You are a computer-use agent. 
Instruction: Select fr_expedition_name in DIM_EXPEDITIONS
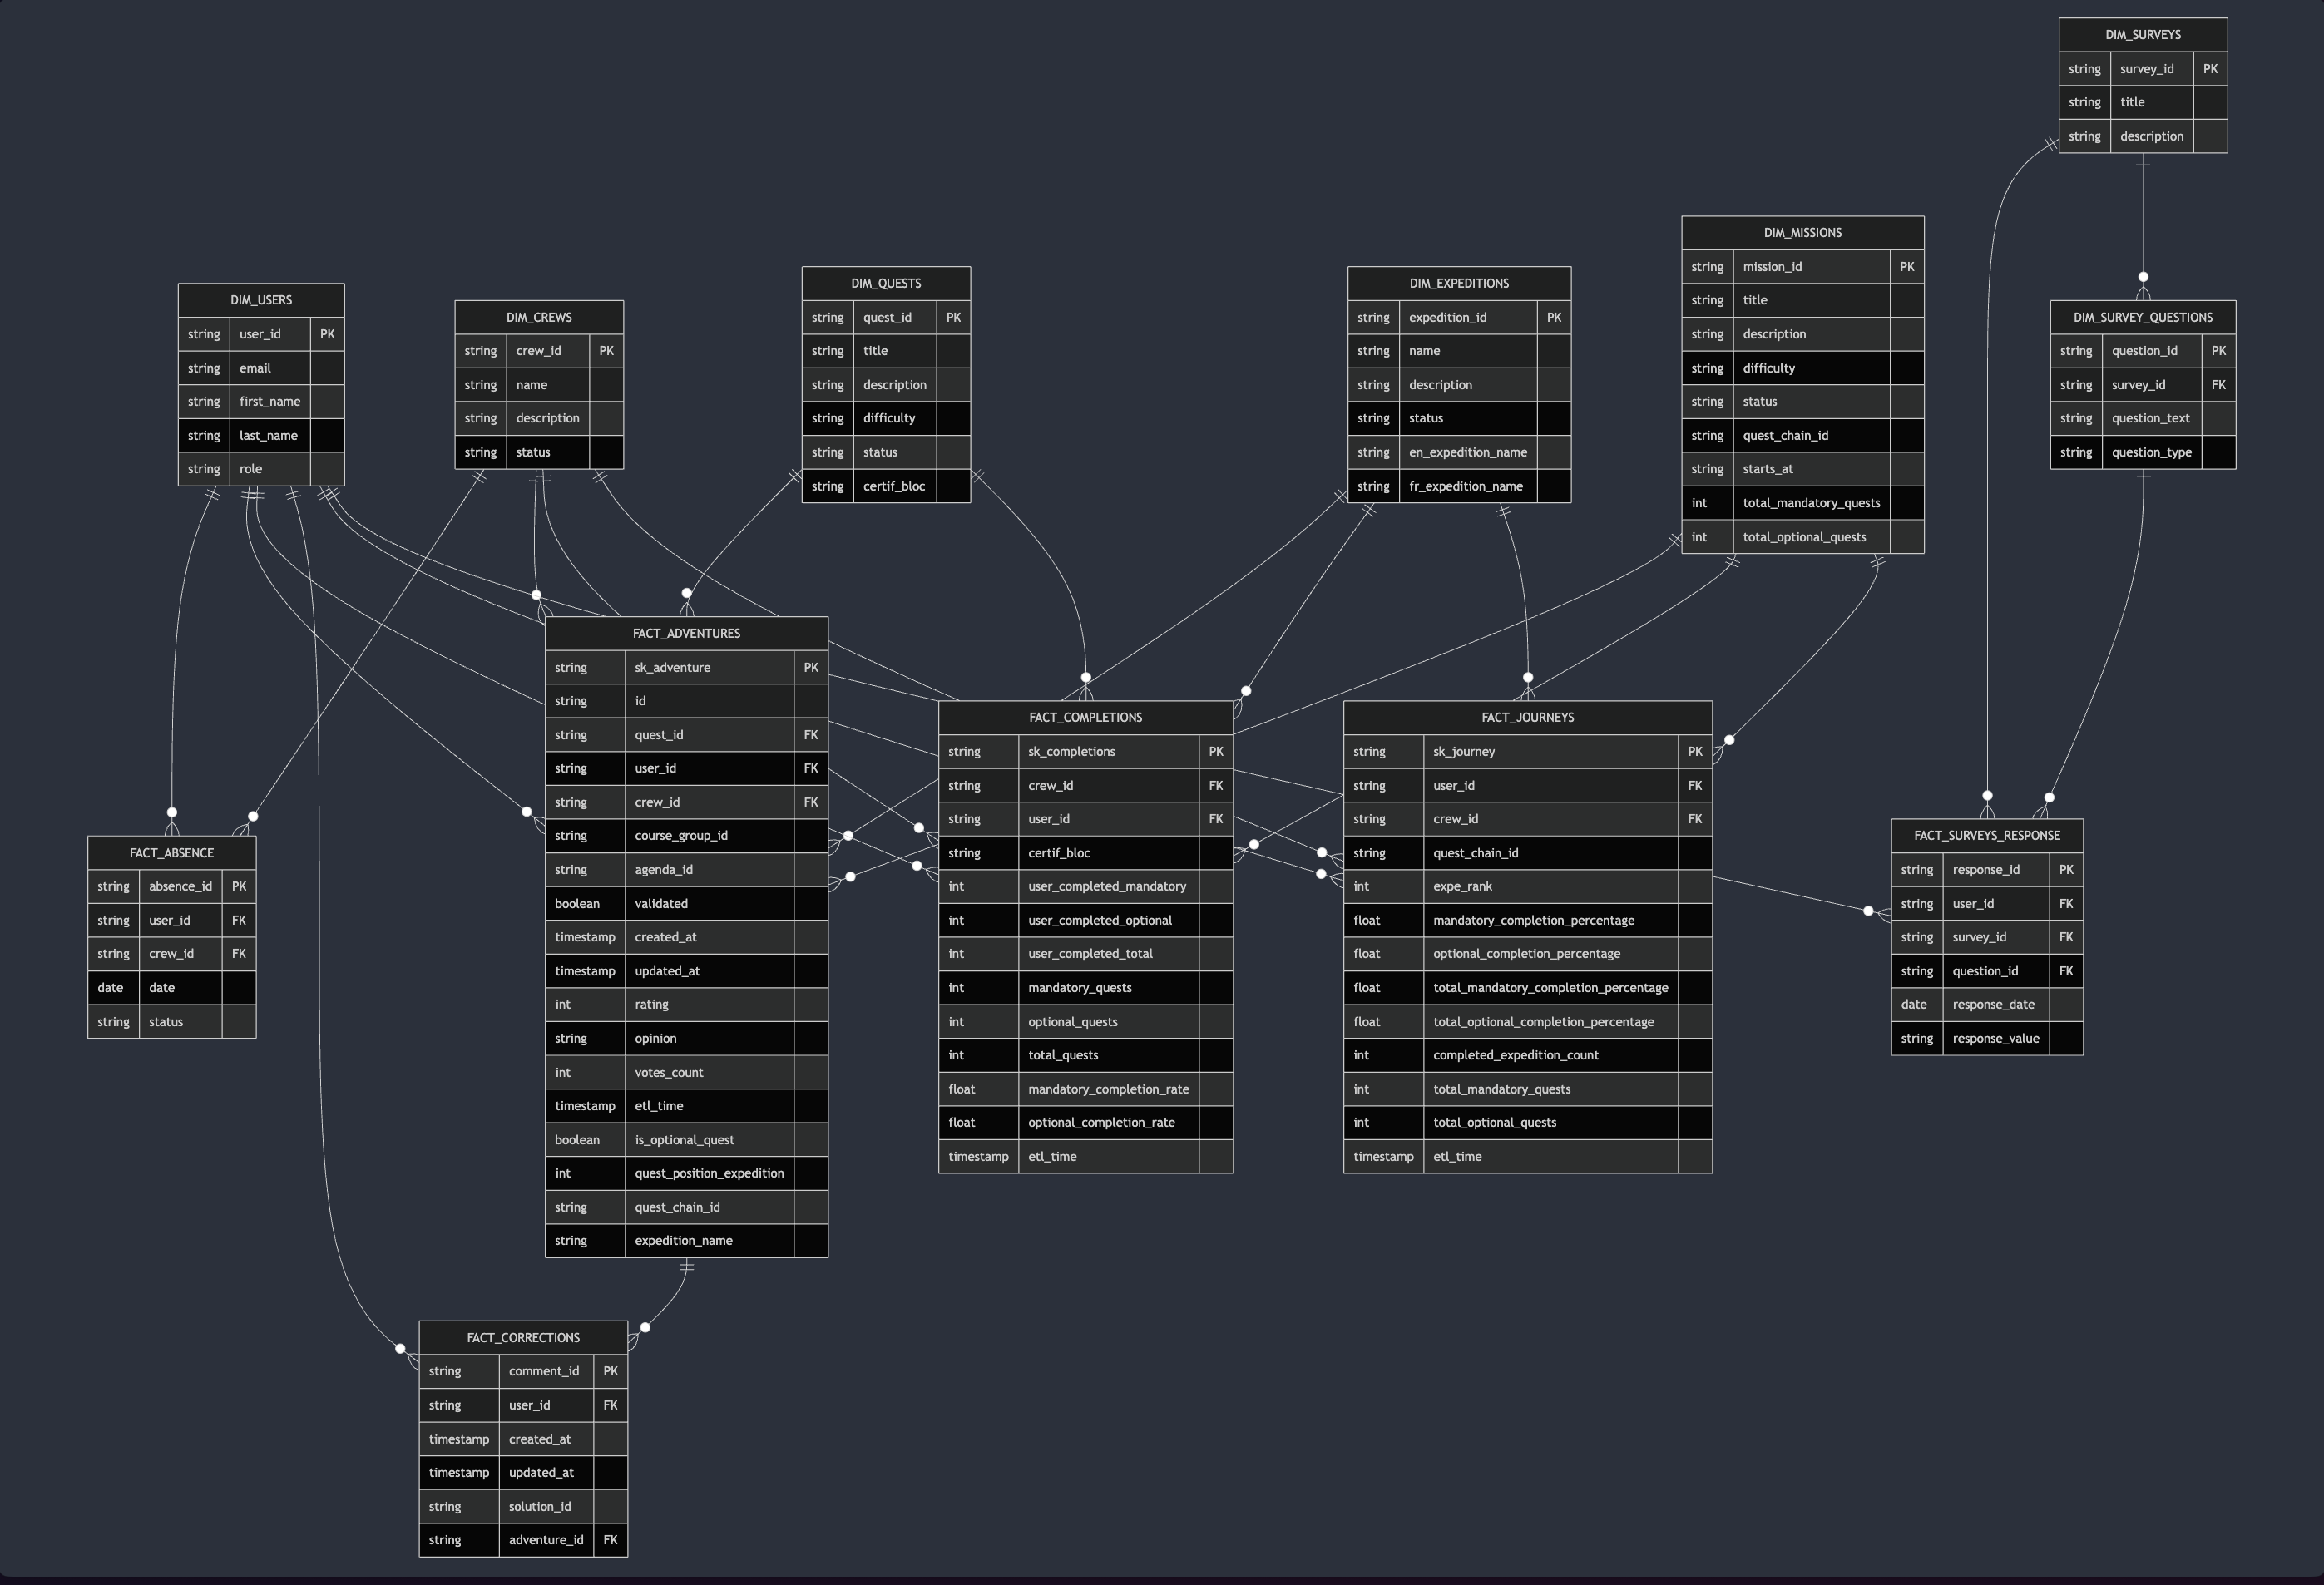point(1459,486)
